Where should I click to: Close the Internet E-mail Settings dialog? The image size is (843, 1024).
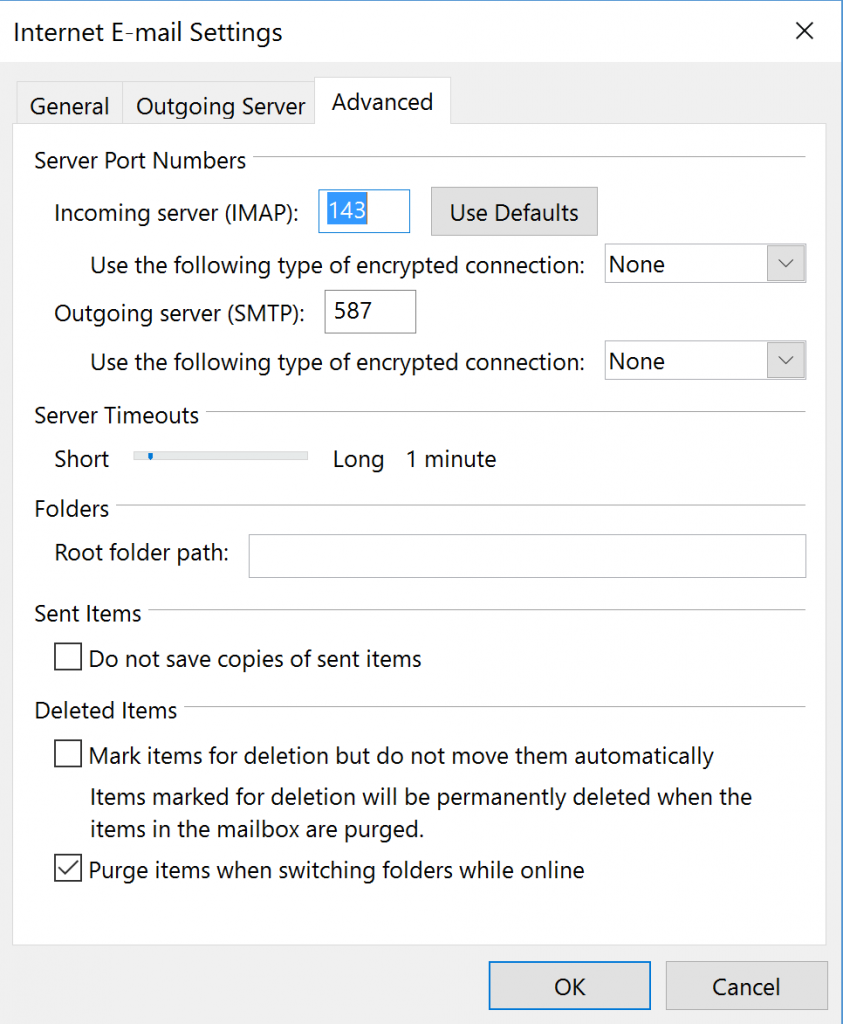pyautogui.click(x=804, y=31)
